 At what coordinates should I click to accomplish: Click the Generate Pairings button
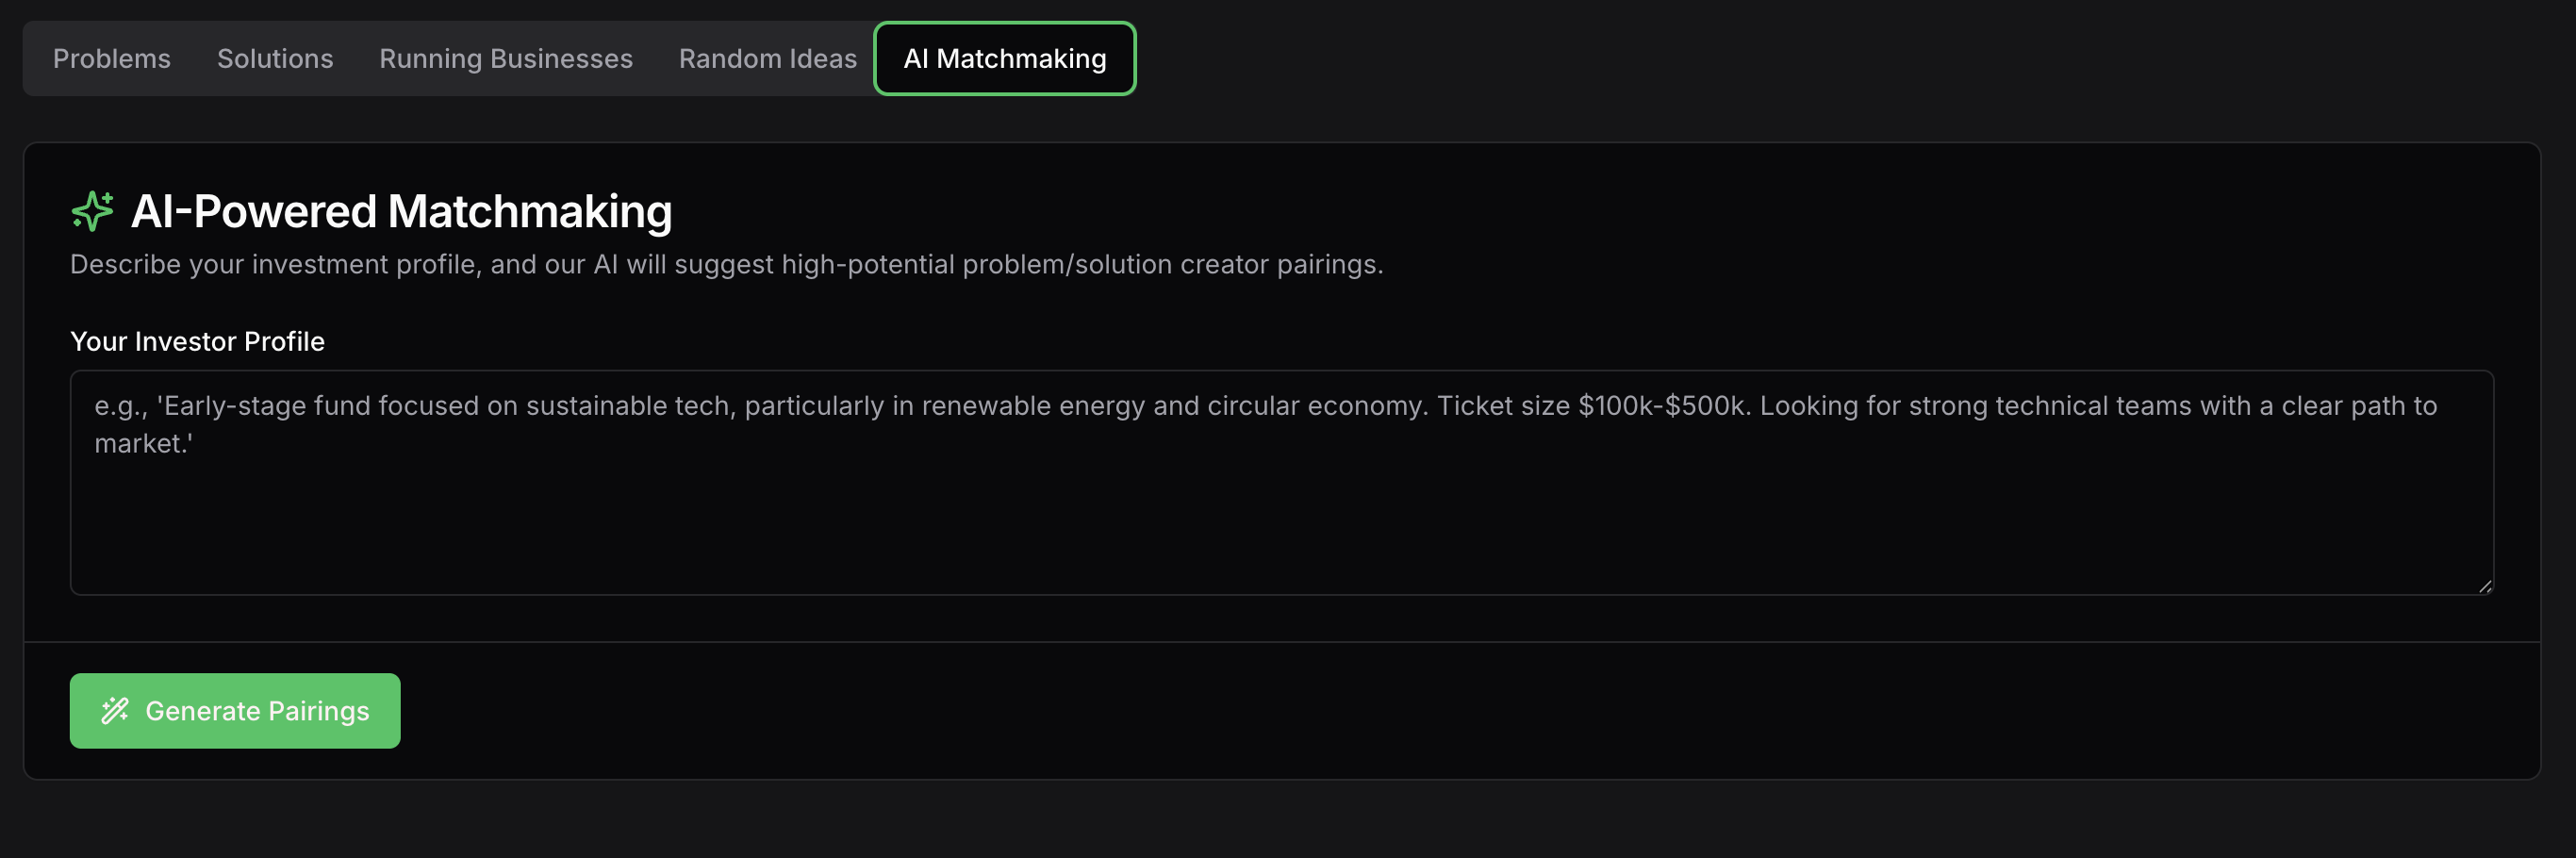click(235, 710)
